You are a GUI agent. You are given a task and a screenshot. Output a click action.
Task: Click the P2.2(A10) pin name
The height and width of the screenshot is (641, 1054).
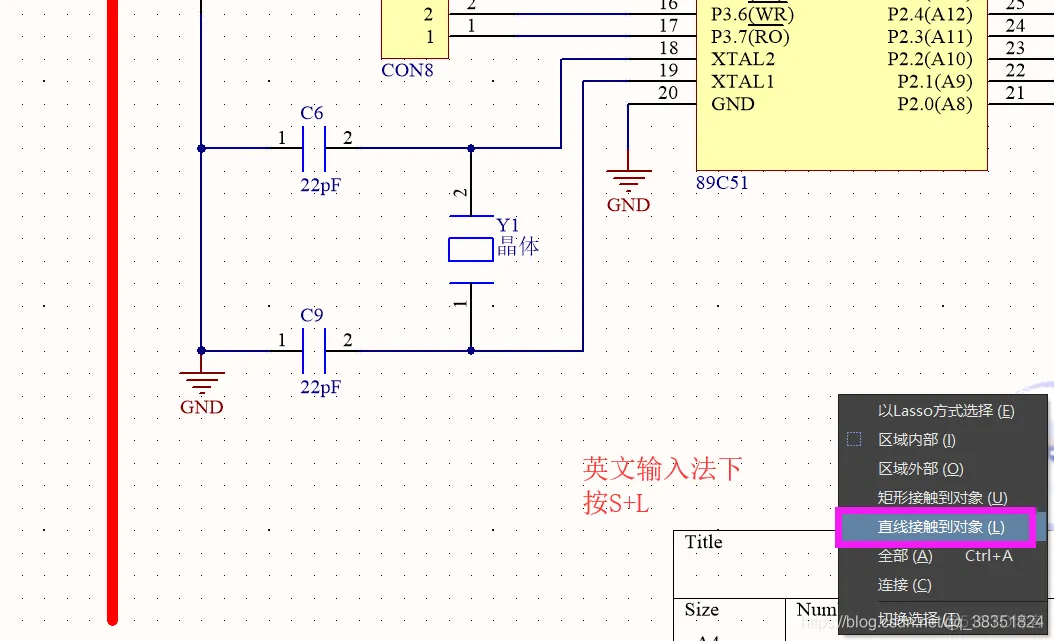click(x=930, y=59)
